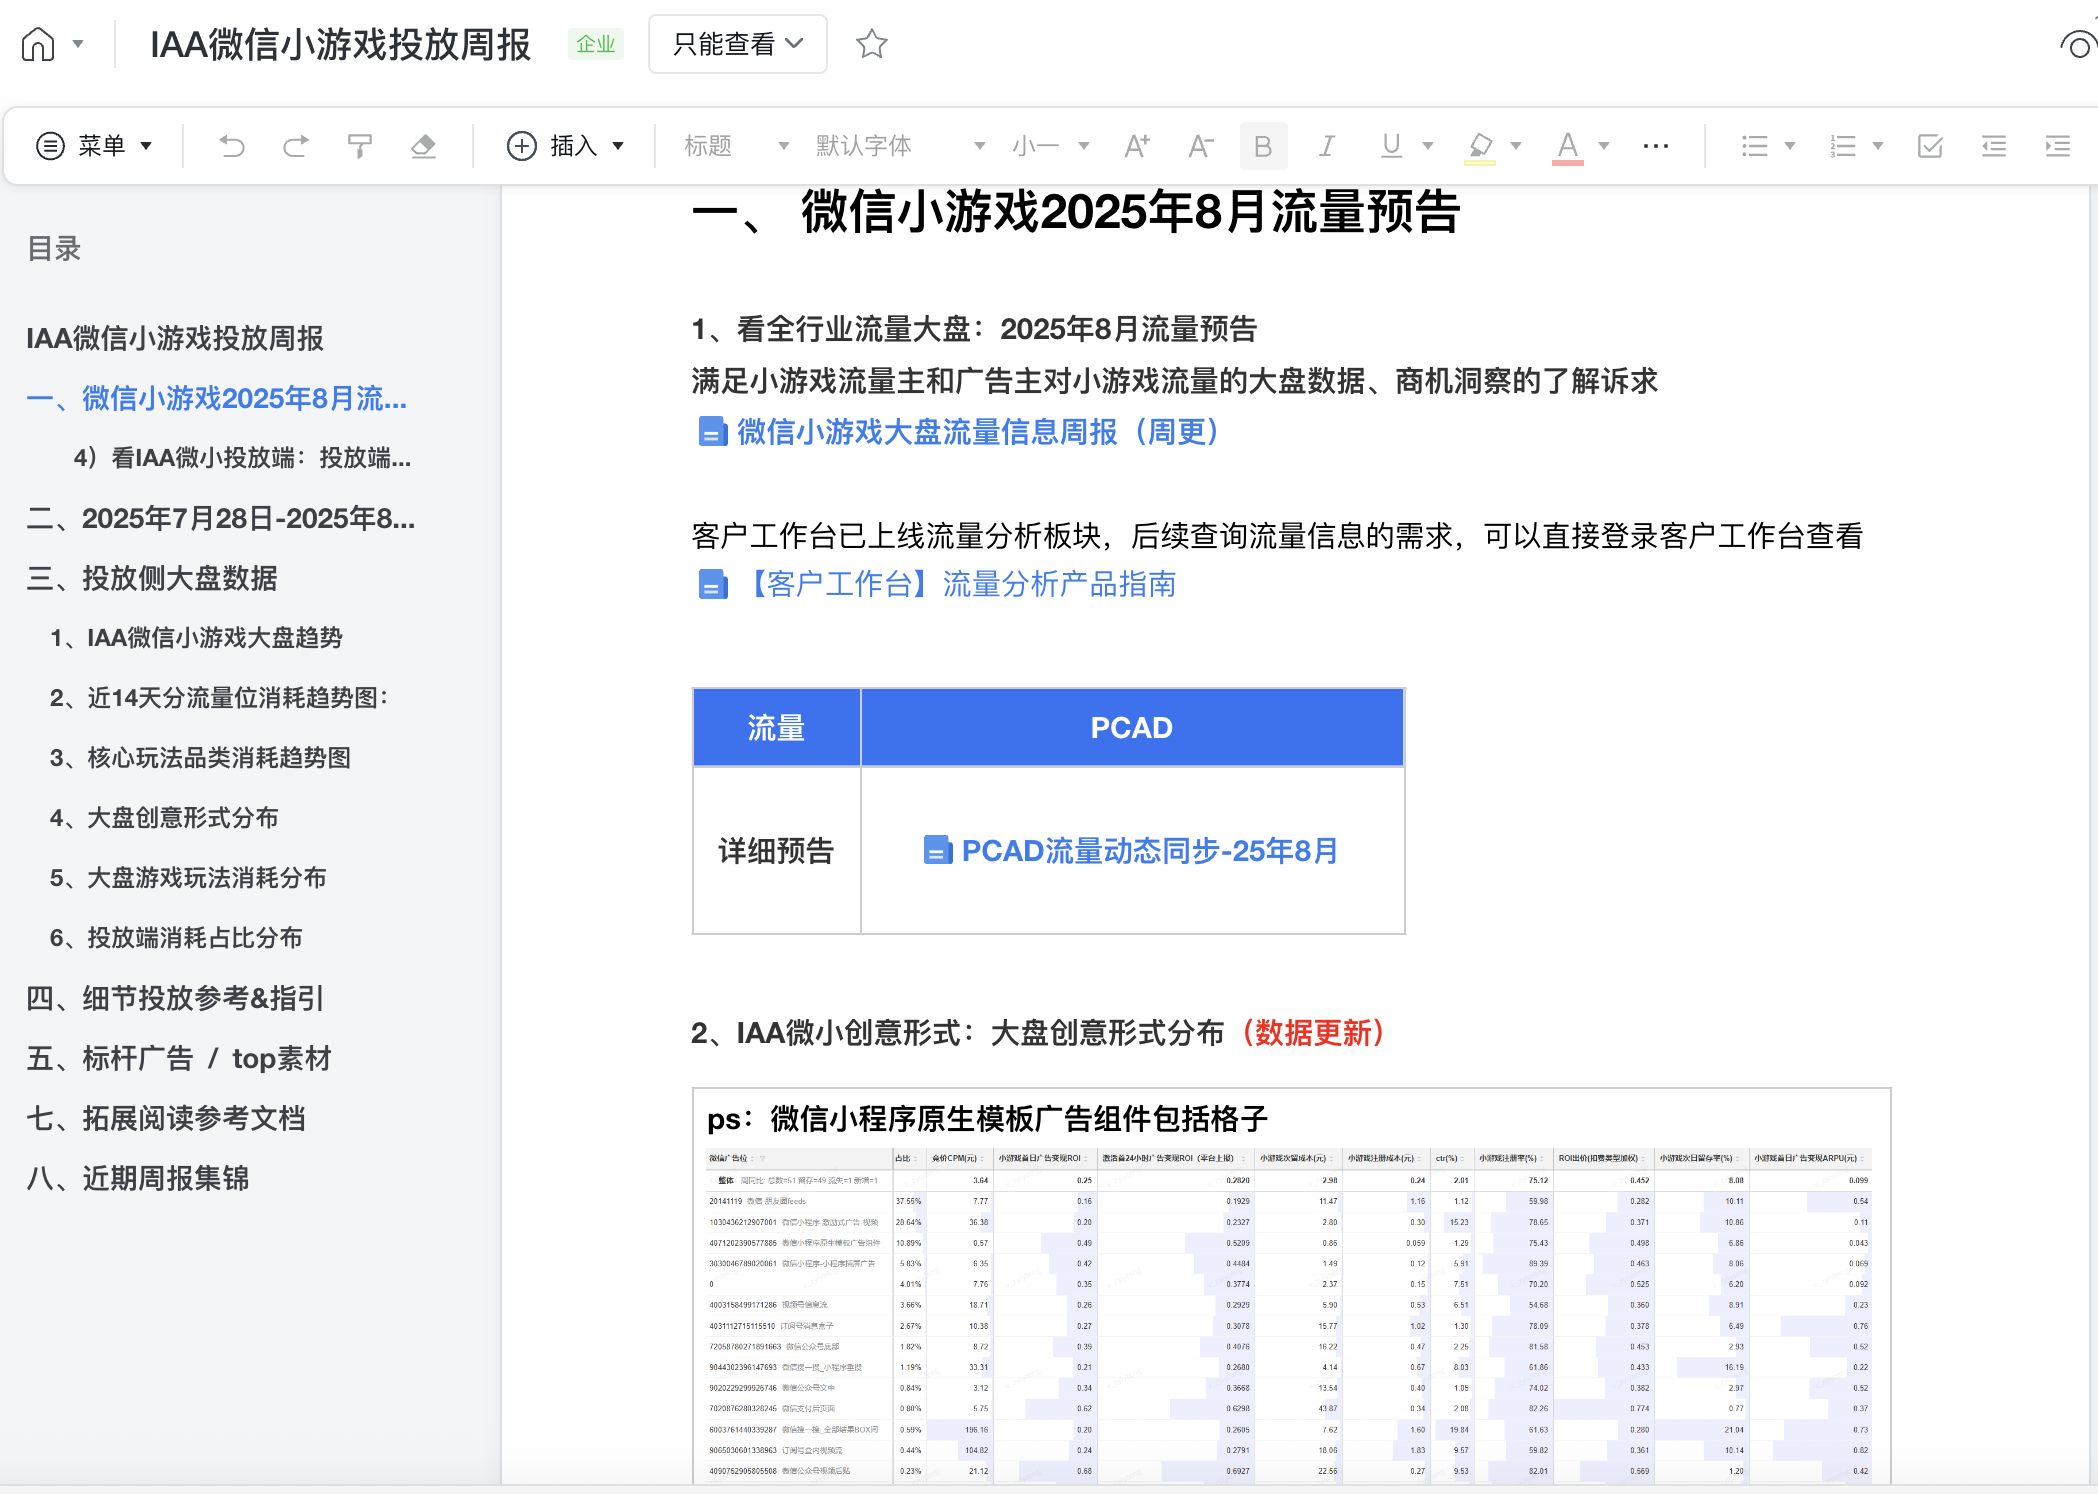The height and width of the screenshot is (1494, 2098).
Task: Show more formatting options (ellipsis)
Action: (1656, 146)
